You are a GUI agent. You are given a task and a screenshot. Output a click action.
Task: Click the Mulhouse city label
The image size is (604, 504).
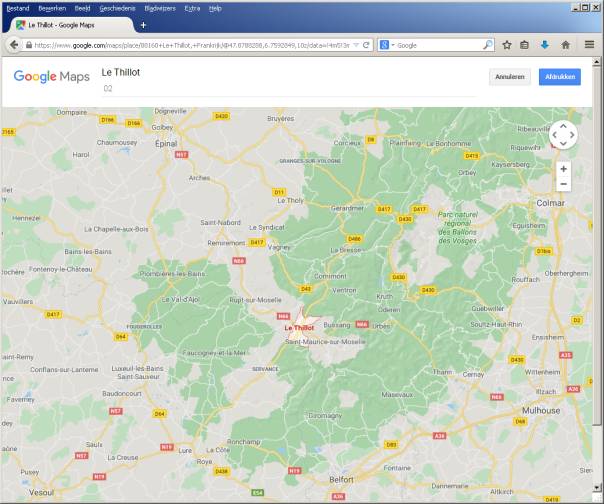click(541, 410)
